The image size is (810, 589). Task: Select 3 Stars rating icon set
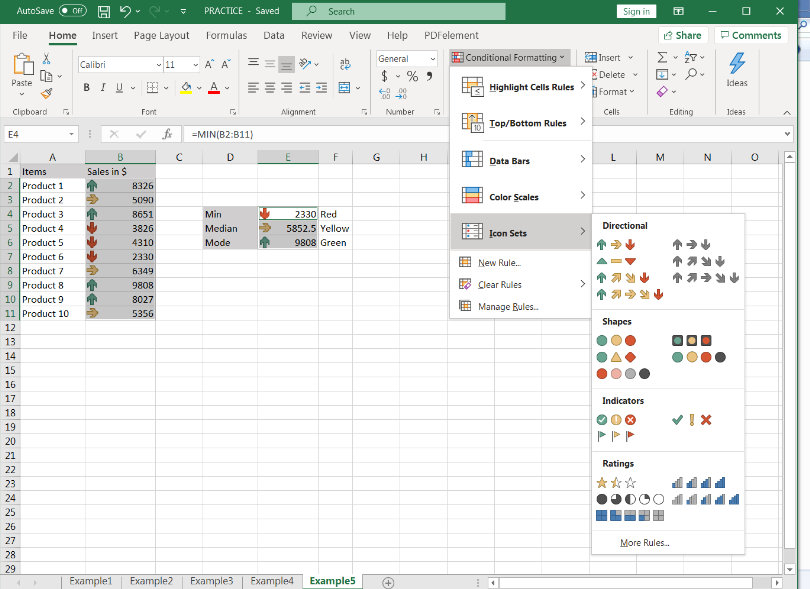(616, 483)
